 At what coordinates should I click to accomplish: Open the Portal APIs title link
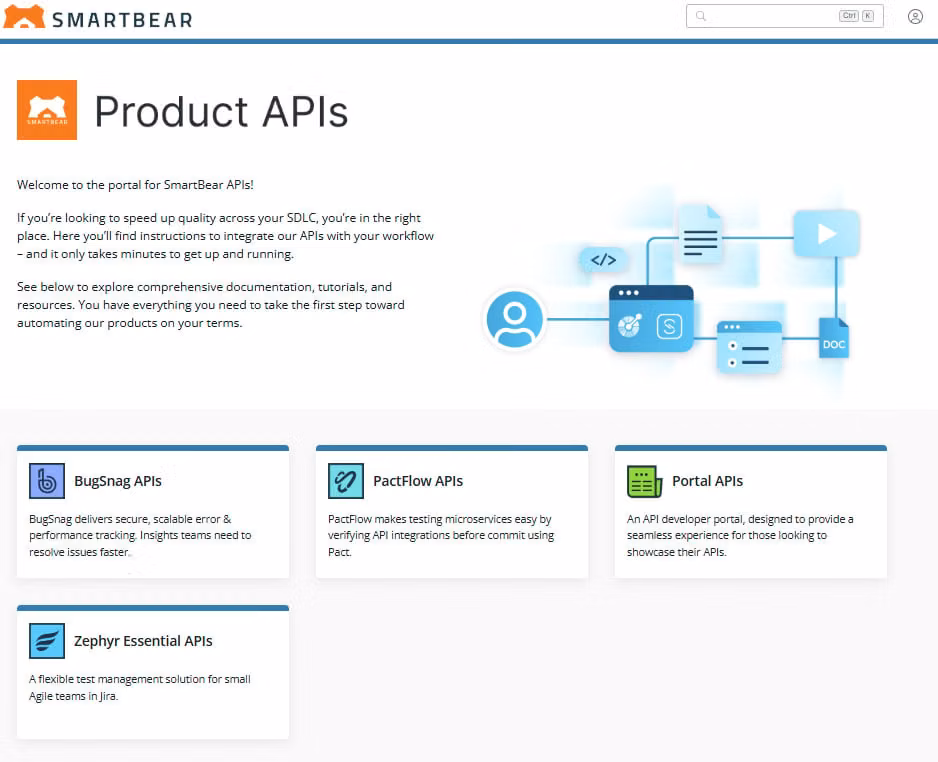point(707,481)
